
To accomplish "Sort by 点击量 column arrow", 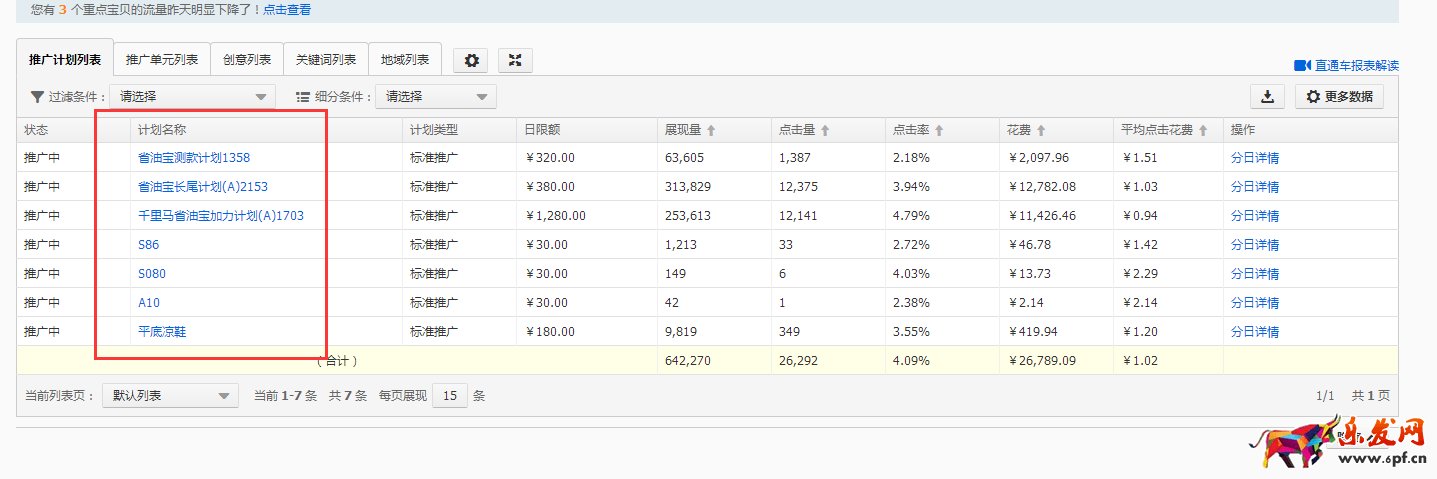I will 825,131.
